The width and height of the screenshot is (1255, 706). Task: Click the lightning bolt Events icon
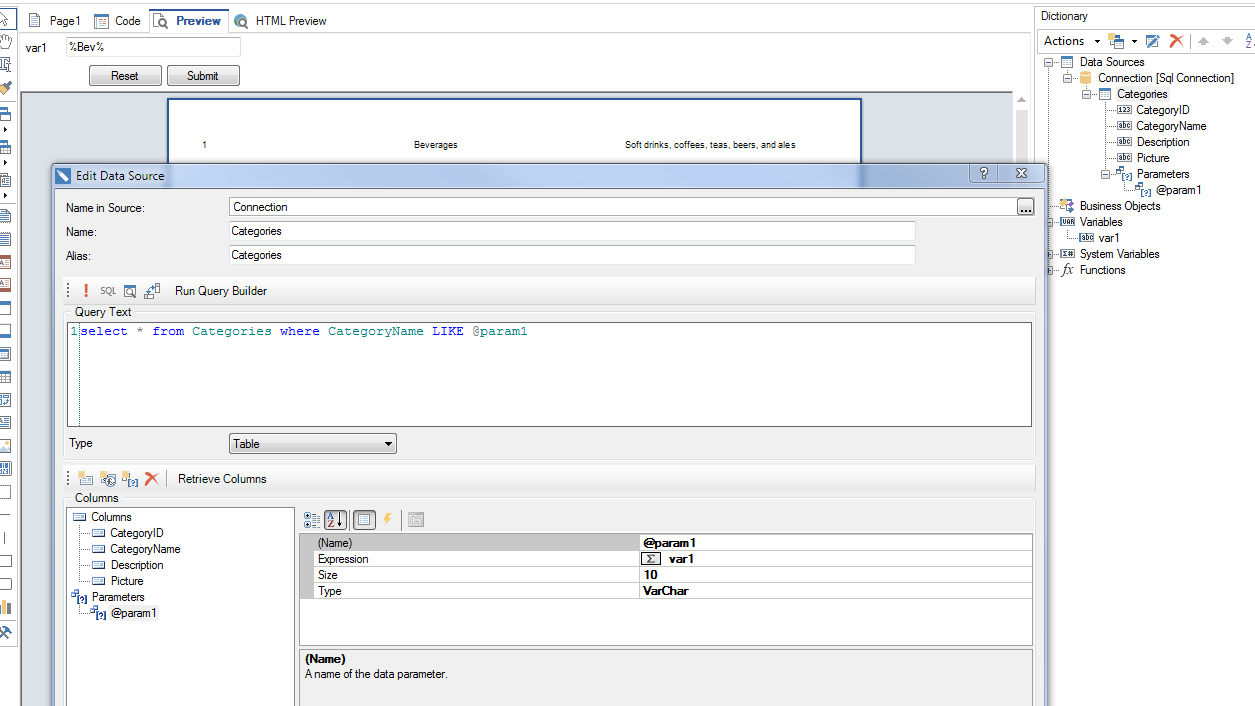(x=387, y=520)
